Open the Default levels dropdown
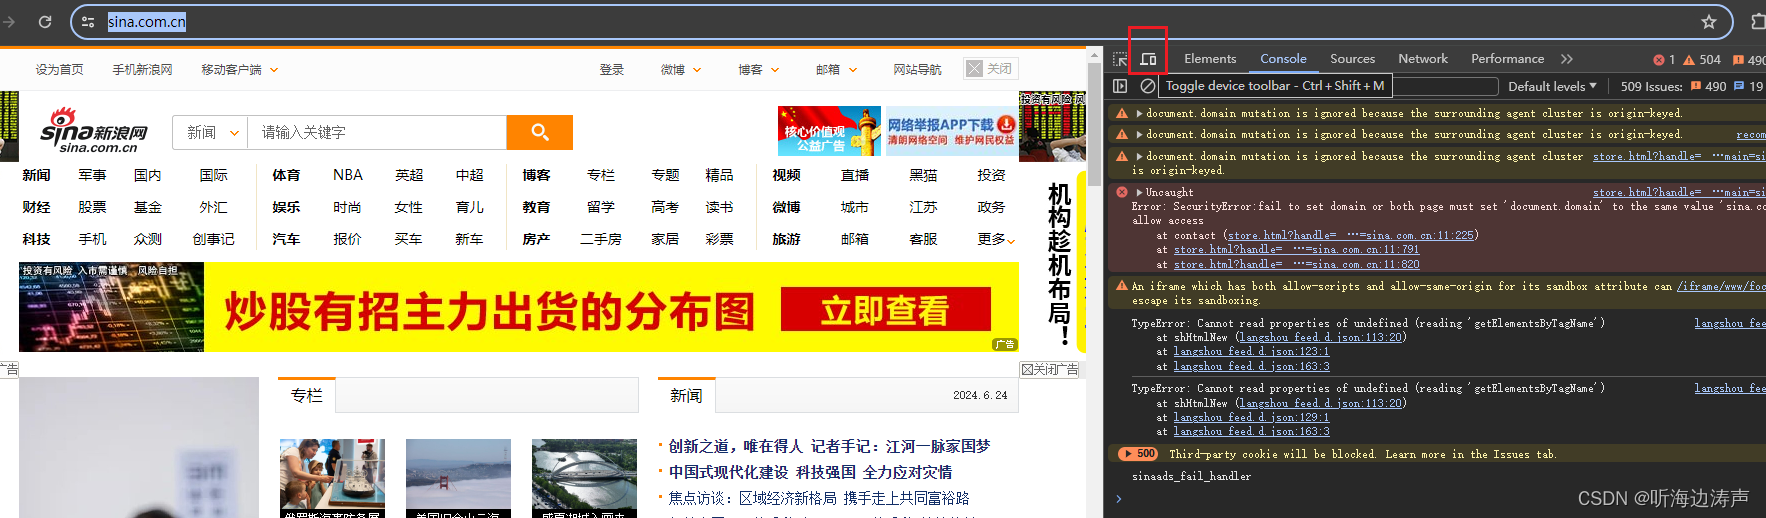Viewport: 1766px width, 518px height. click(x=1552, y=86)
